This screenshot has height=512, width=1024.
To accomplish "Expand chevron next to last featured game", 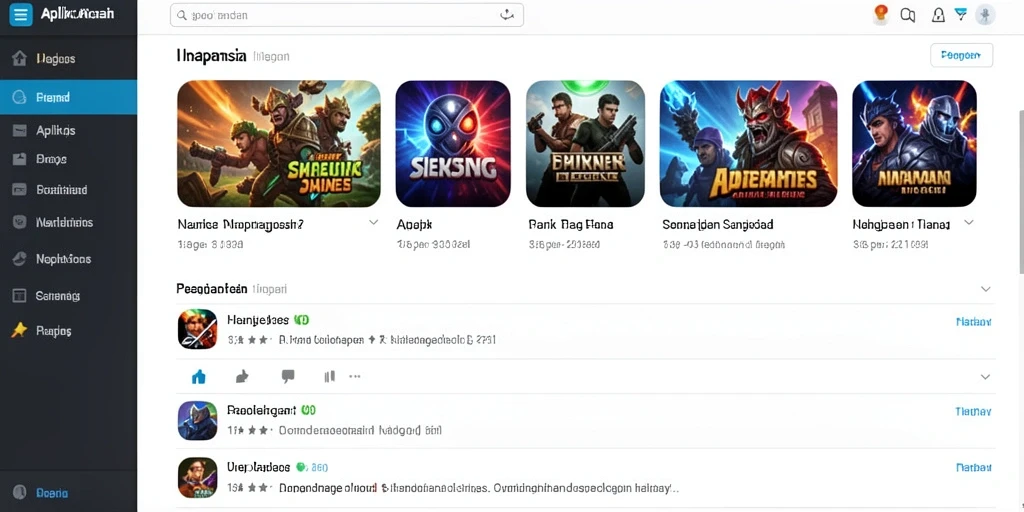I will point(969,223).
